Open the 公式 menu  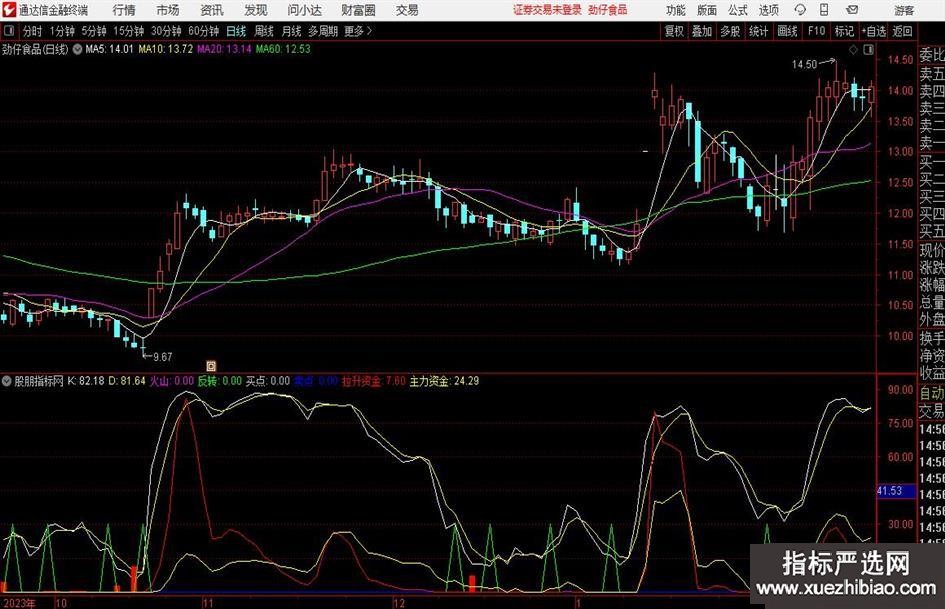738,10
